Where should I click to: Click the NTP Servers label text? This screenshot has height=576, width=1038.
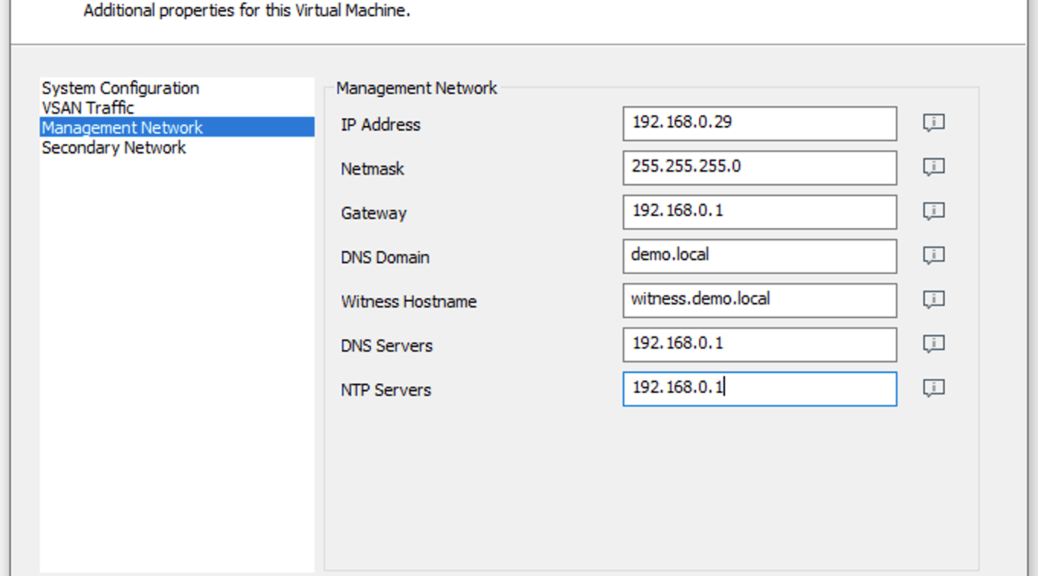point(386,390)
